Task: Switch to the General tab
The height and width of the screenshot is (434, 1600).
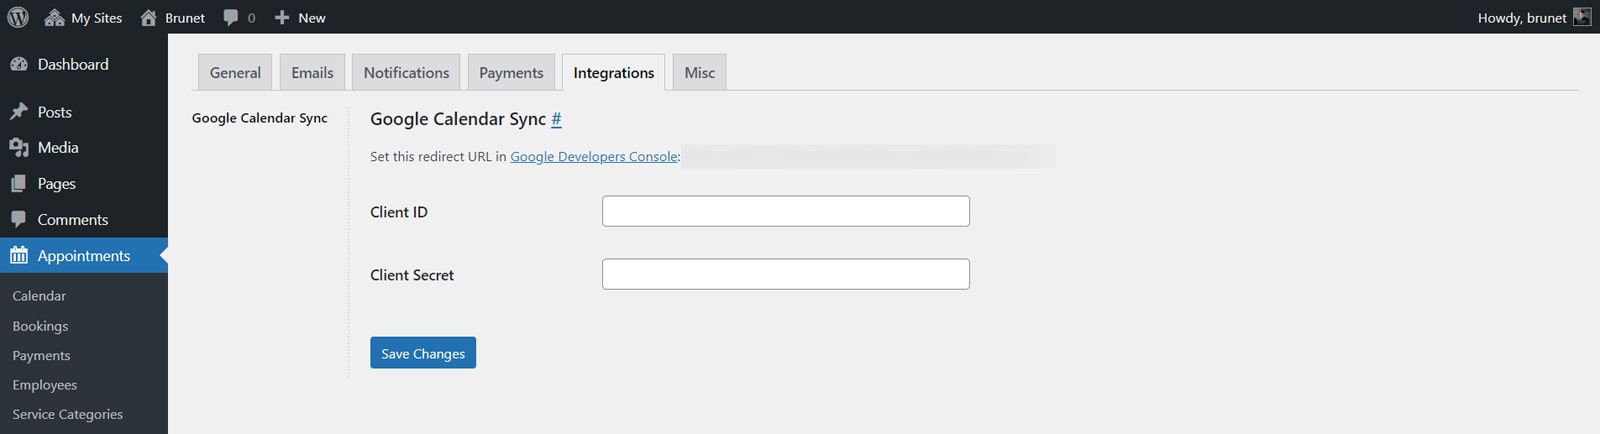Action: pos(235,72)
